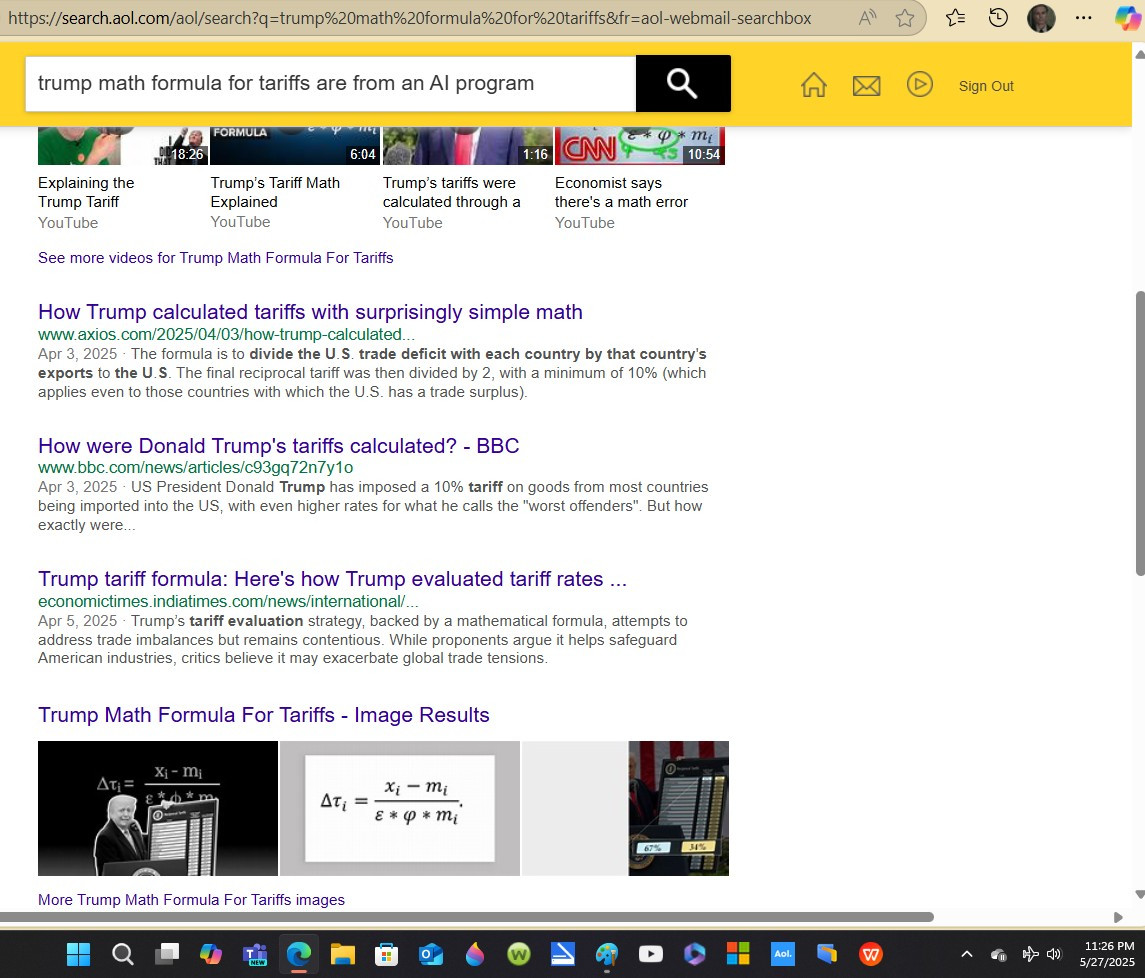Image resolution: width=1145 pixels, height=978 pixels.
Task: Click the vertical scrollbar down arrow
Action: point(1139,894)
